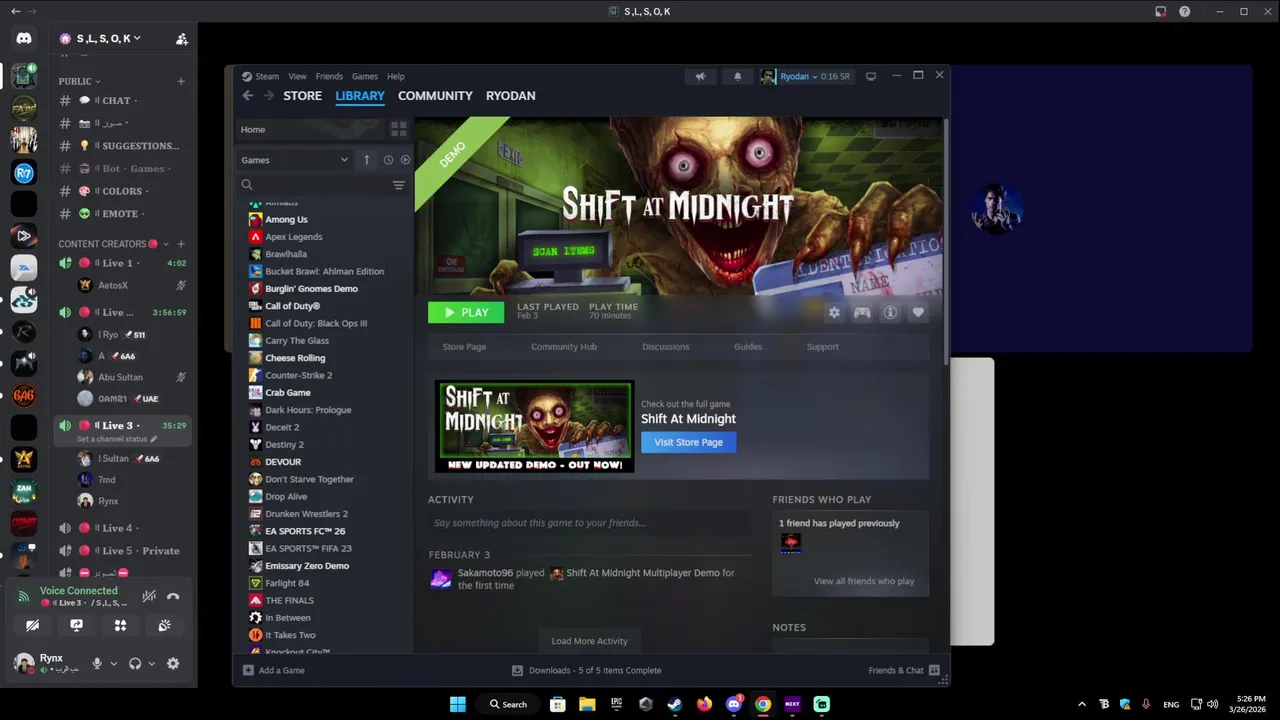Turn on camera in Discord voice panel
The image size is (1280, 720).
[x=33, y=625]
